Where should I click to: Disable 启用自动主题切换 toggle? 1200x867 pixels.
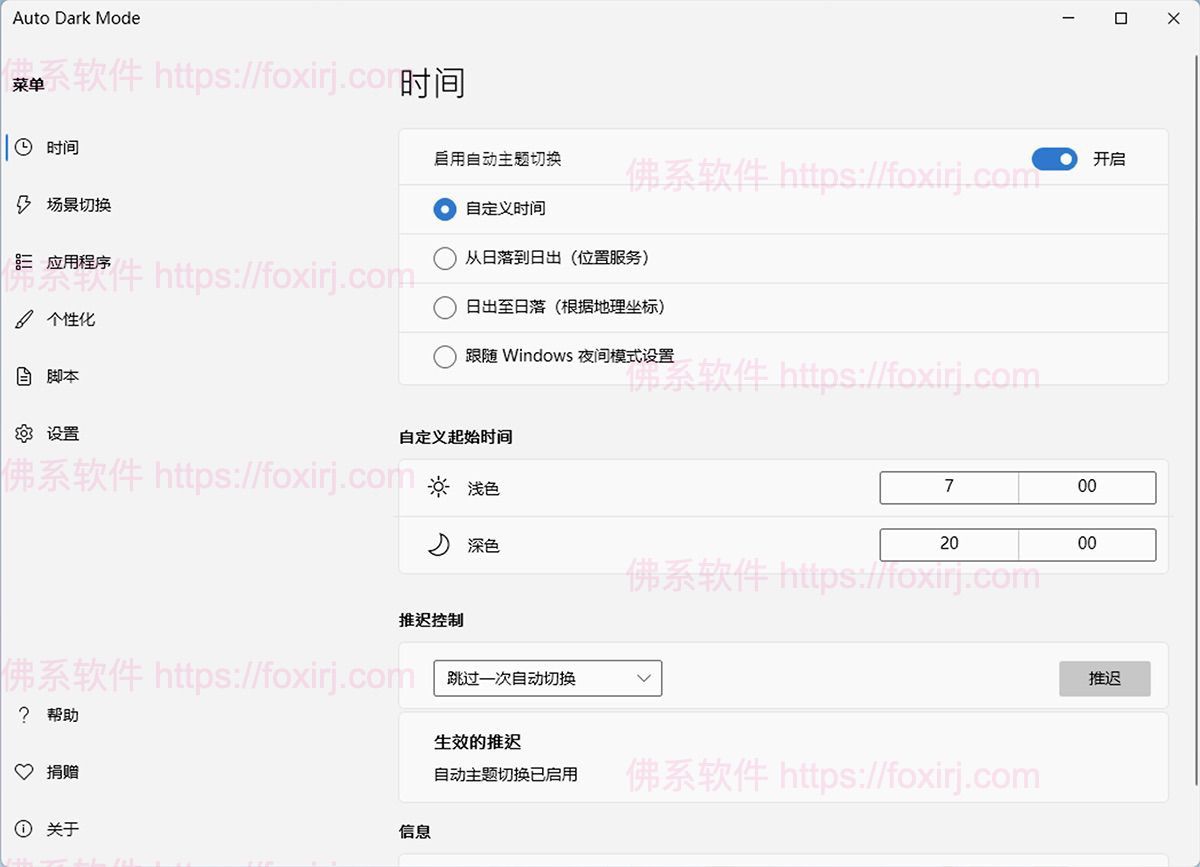click(1054, 159)
